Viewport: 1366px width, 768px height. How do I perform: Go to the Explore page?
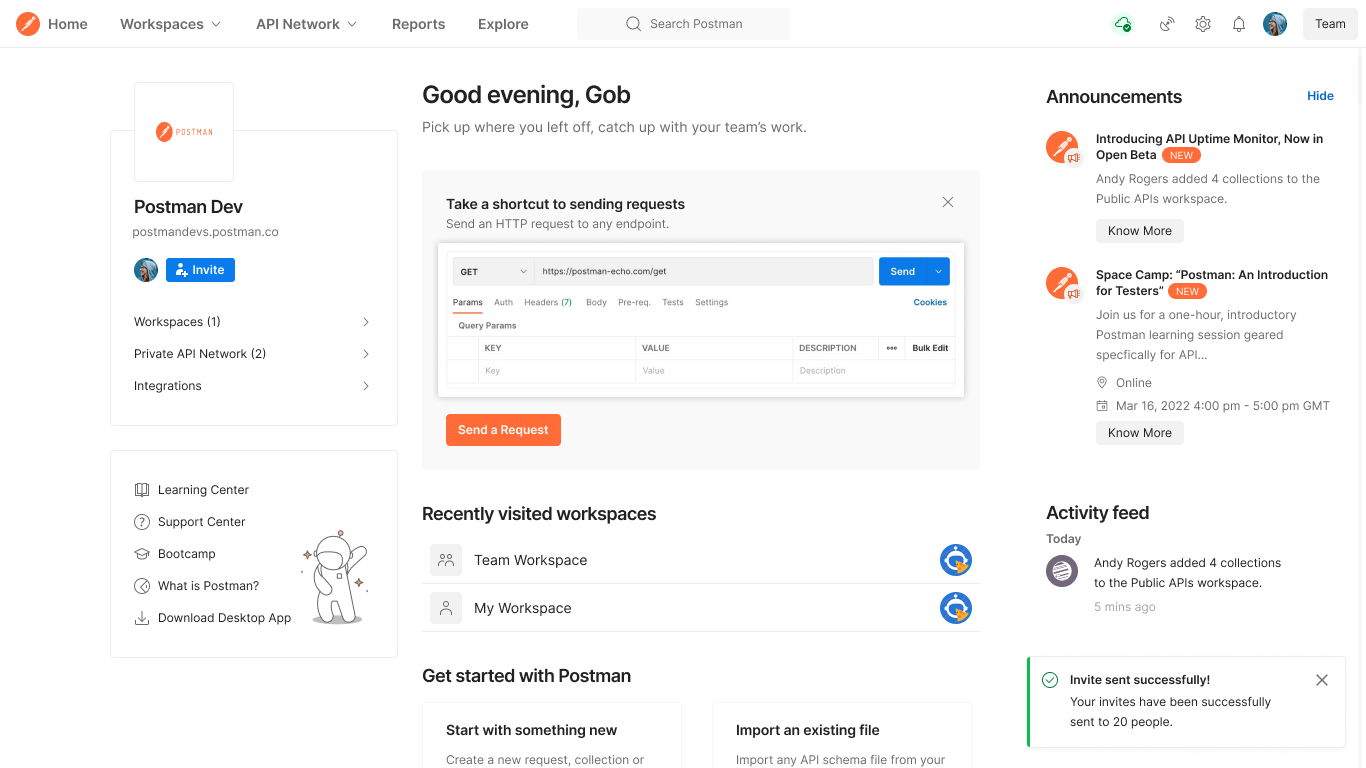[503, 24]
